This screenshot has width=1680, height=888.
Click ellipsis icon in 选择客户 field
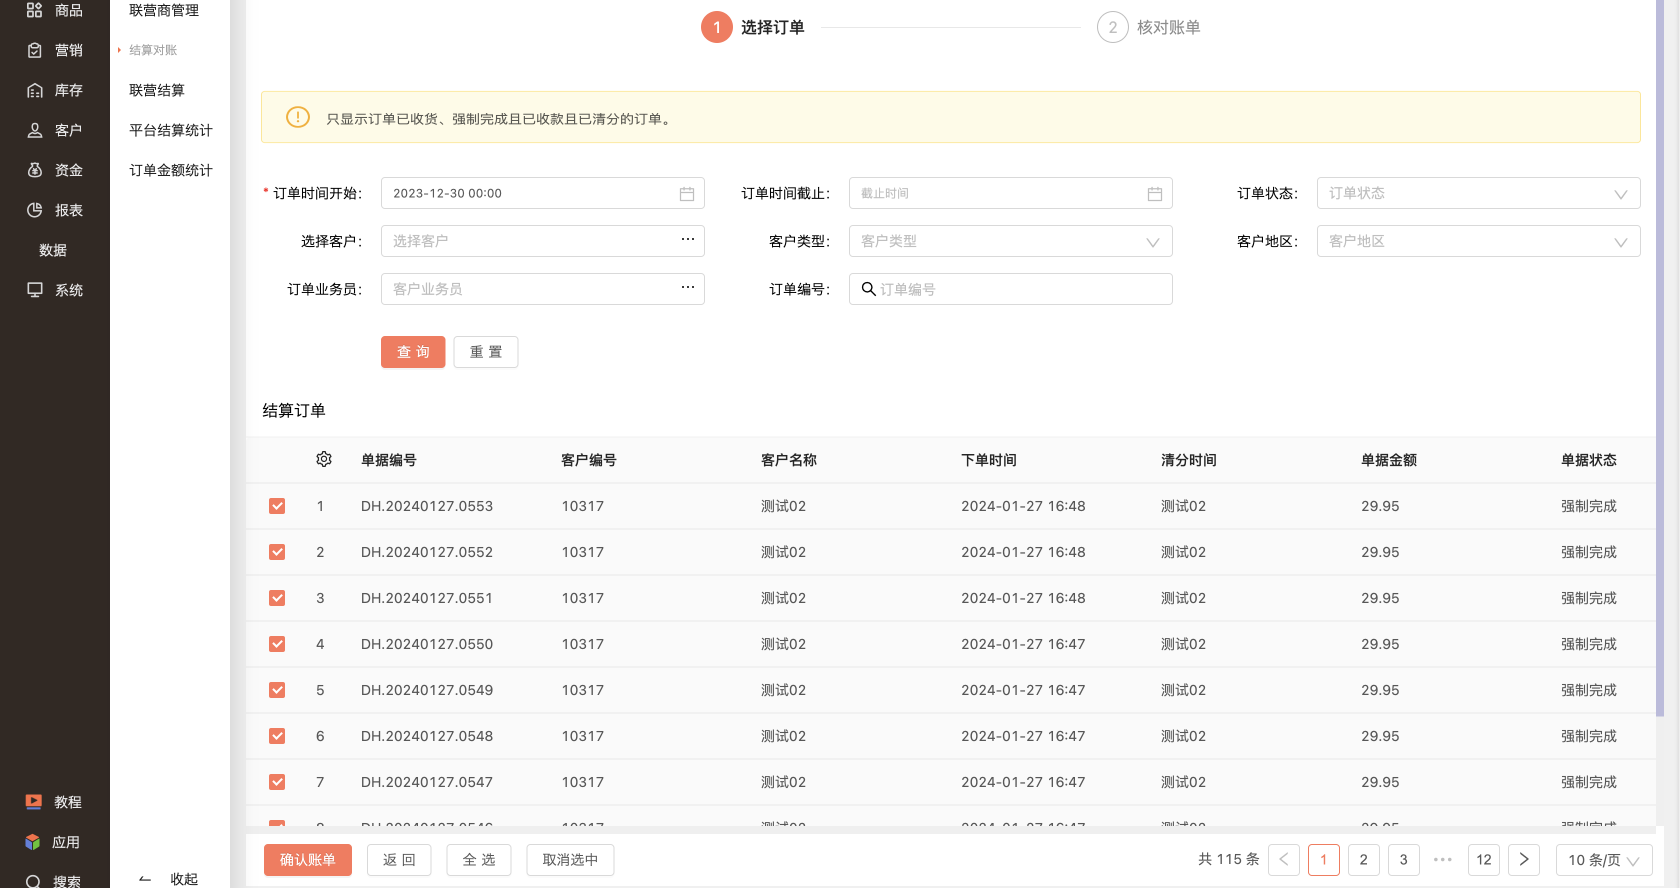(688, 239)
